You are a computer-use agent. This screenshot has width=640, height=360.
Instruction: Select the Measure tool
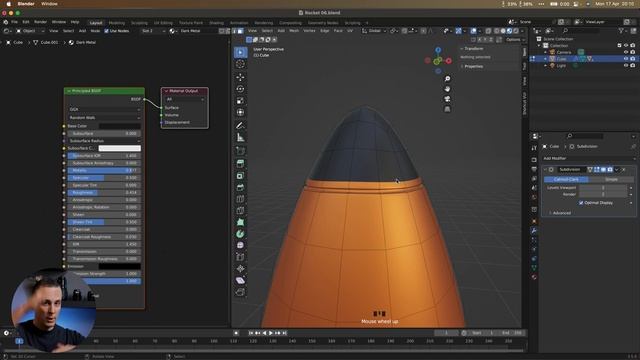tap(240, 138)
